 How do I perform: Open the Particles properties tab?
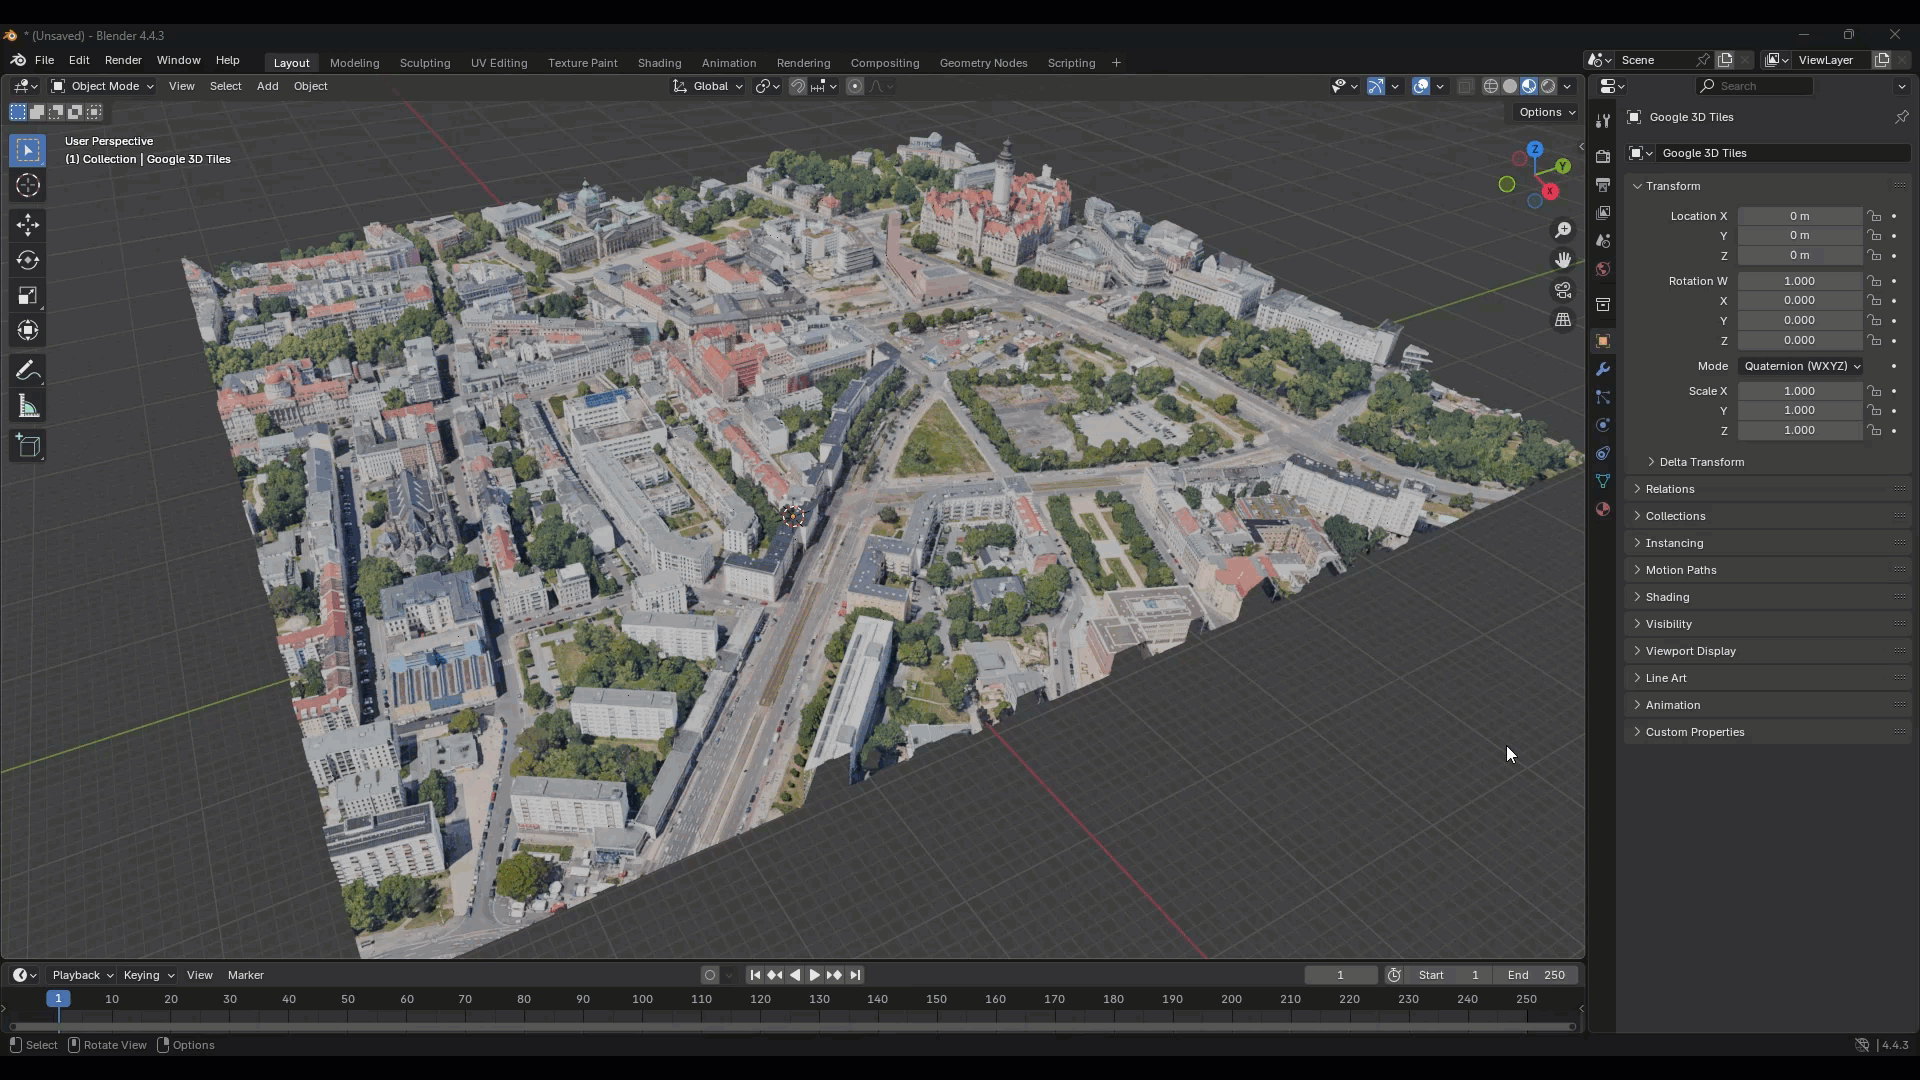point(1603,397)
